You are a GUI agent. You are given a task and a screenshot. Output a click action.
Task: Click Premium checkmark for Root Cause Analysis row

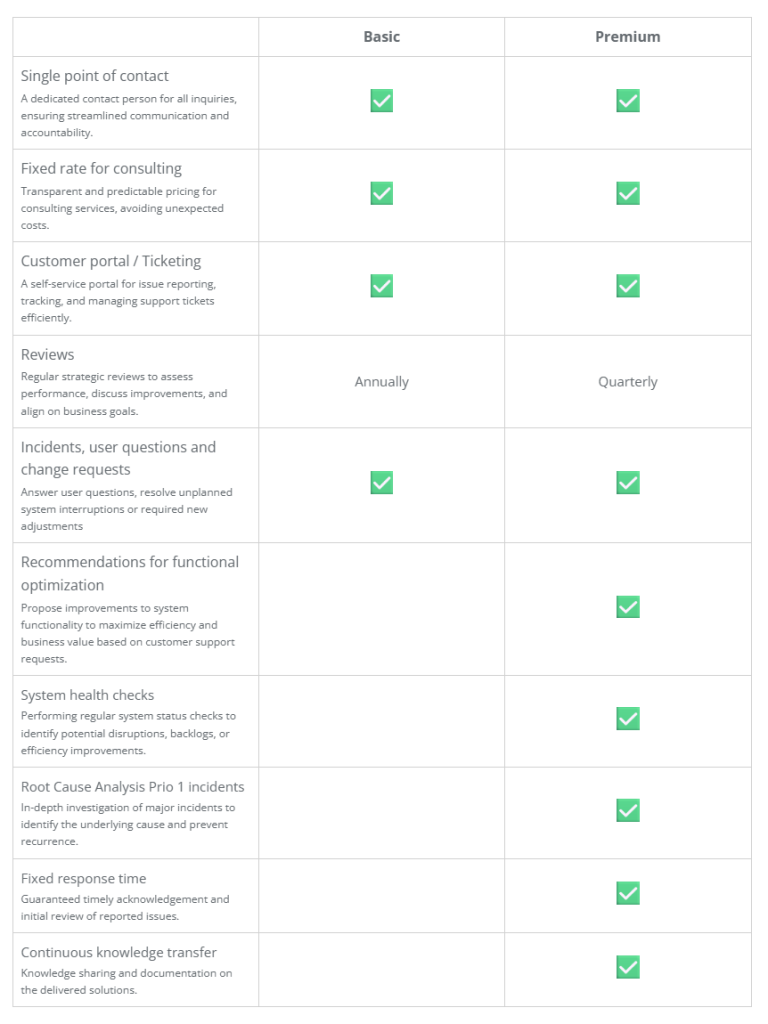click(x=628, y=810)
